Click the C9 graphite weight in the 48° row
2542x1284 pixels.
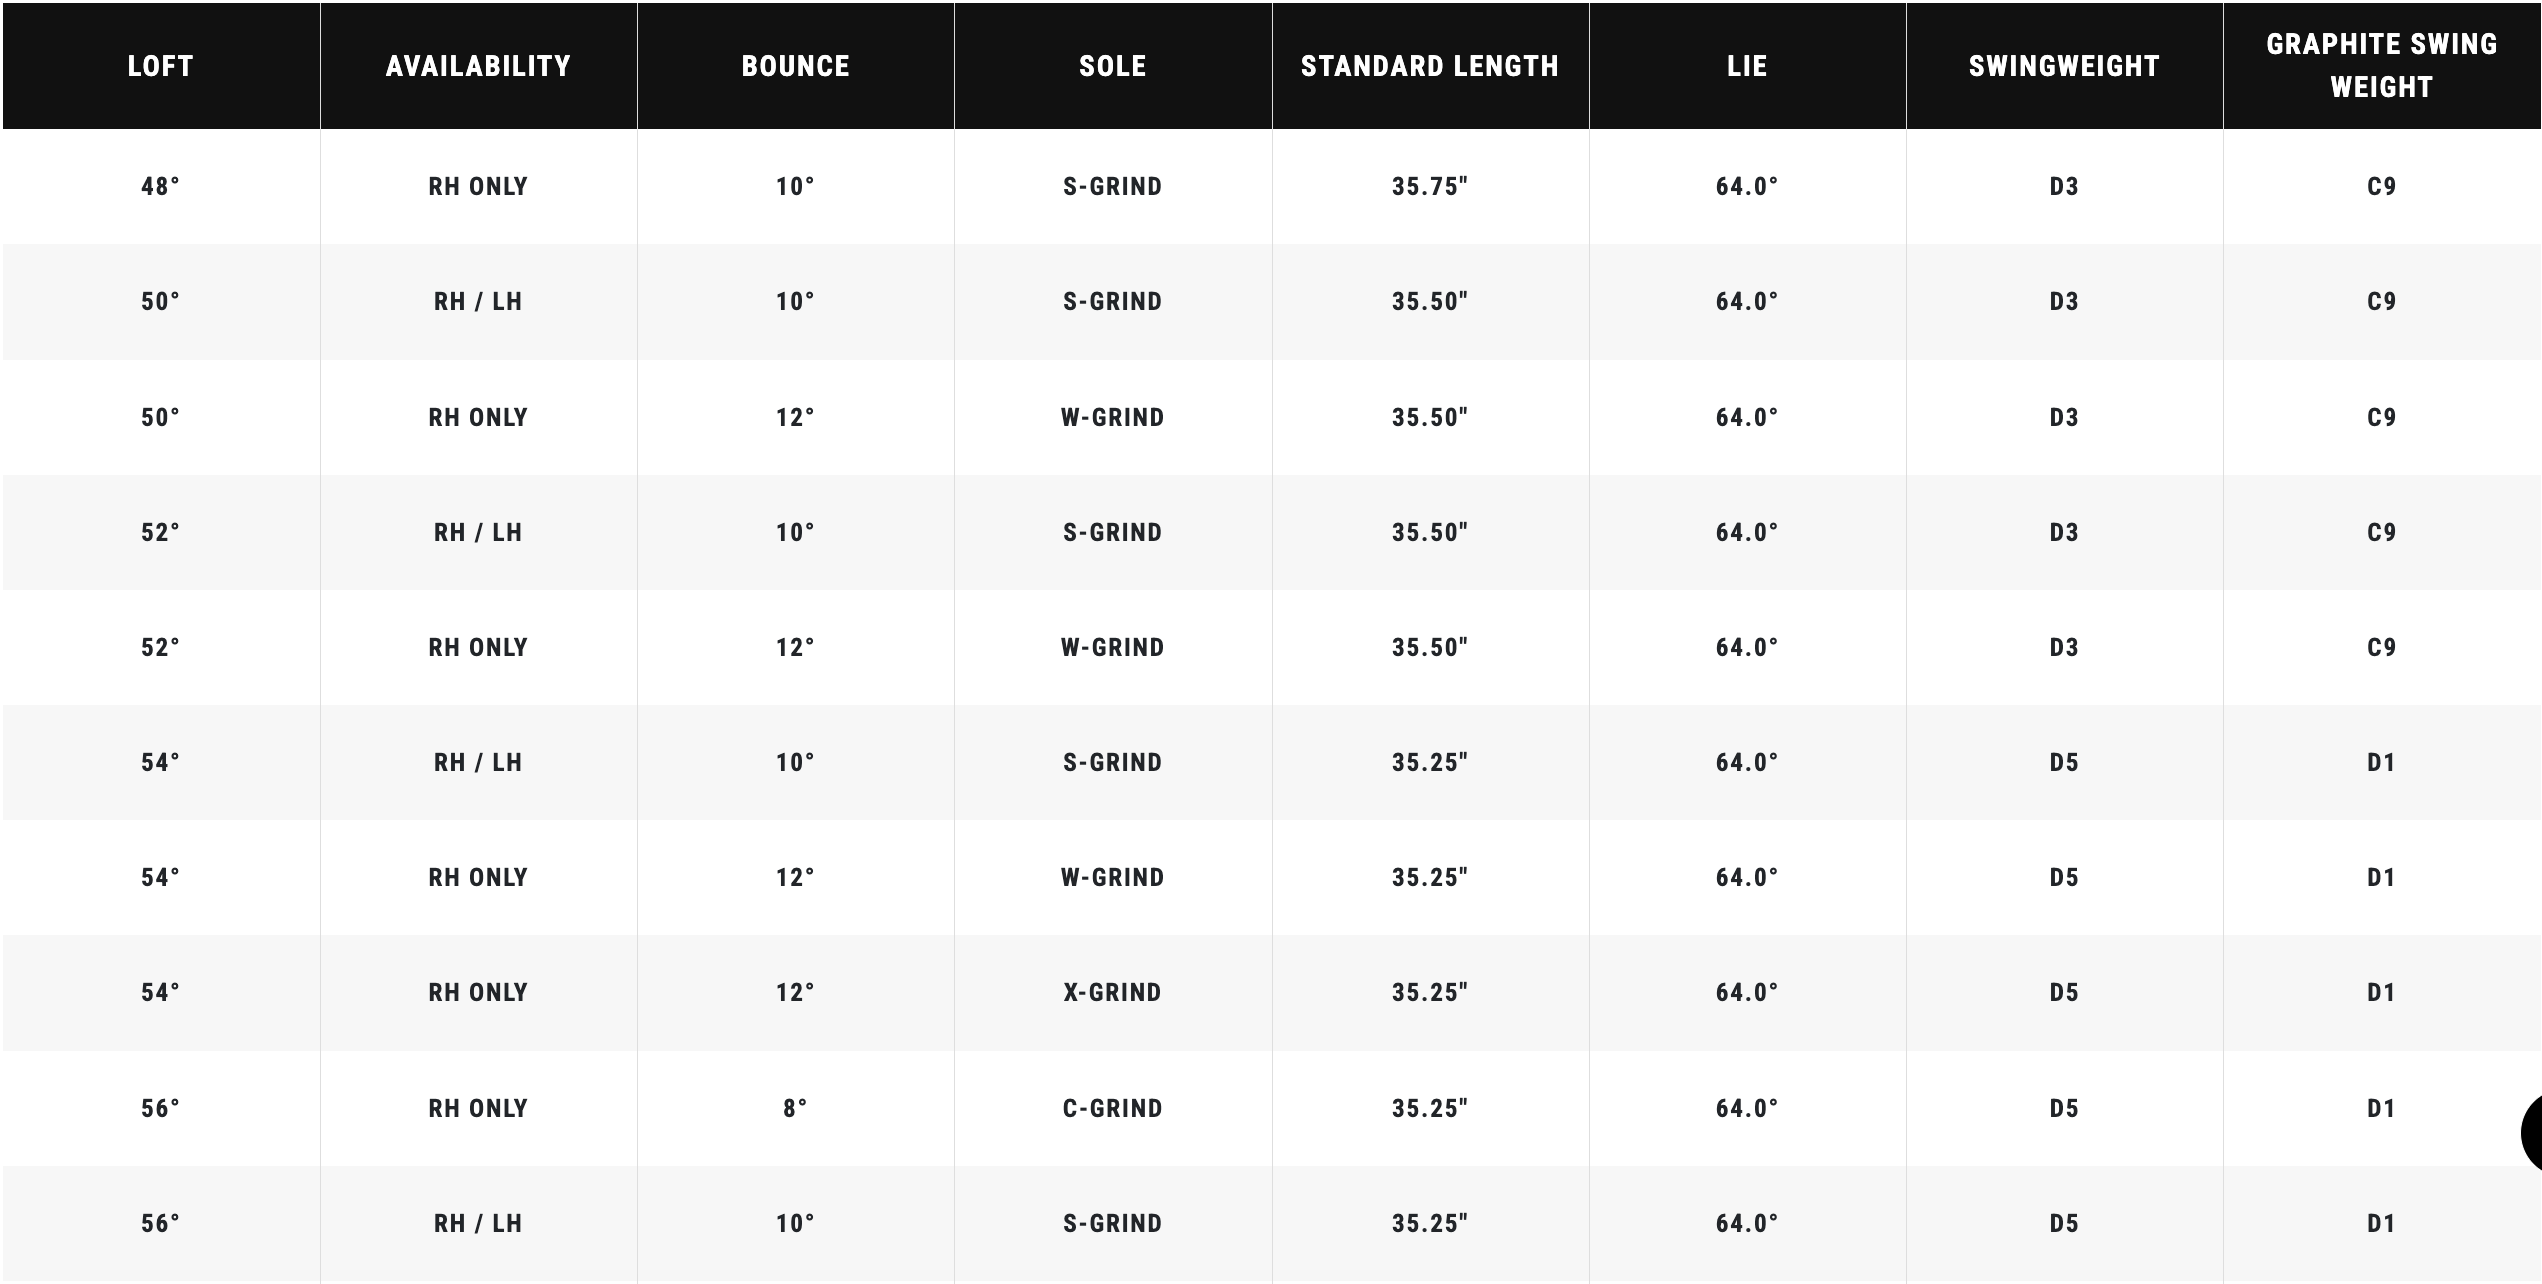click(x=2381, y=187)
